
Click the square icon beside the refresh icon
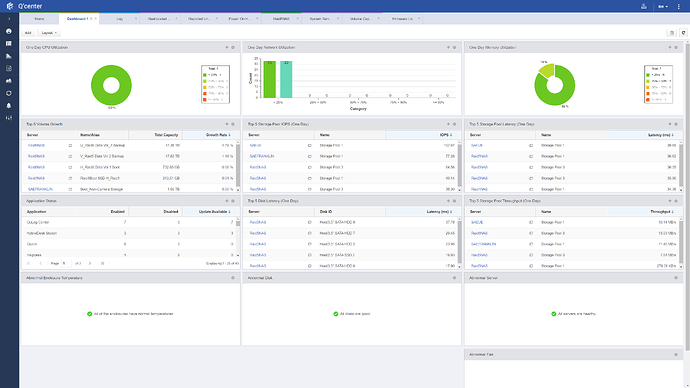[x=672, y=33]
